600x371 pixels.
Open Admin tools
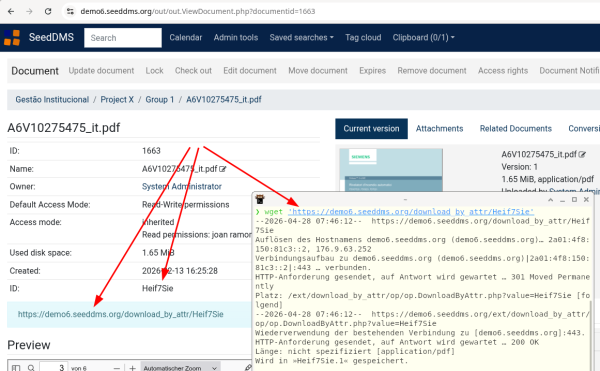tap(236, 37)
